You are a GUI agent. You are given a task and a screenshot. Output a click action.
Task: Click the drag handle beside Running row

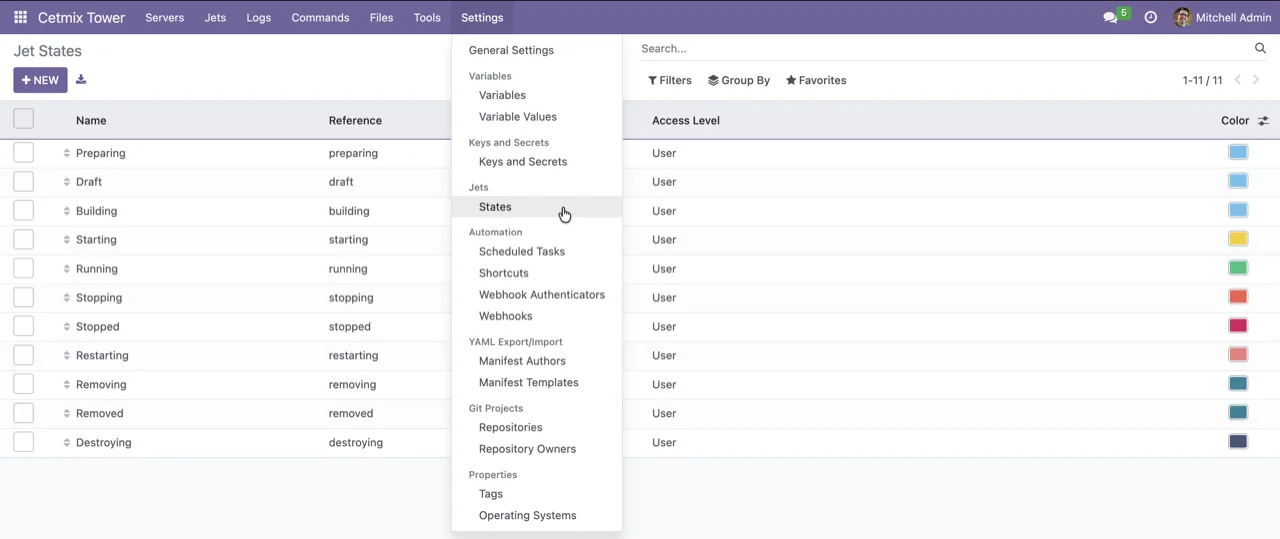(x=67, y=269)
